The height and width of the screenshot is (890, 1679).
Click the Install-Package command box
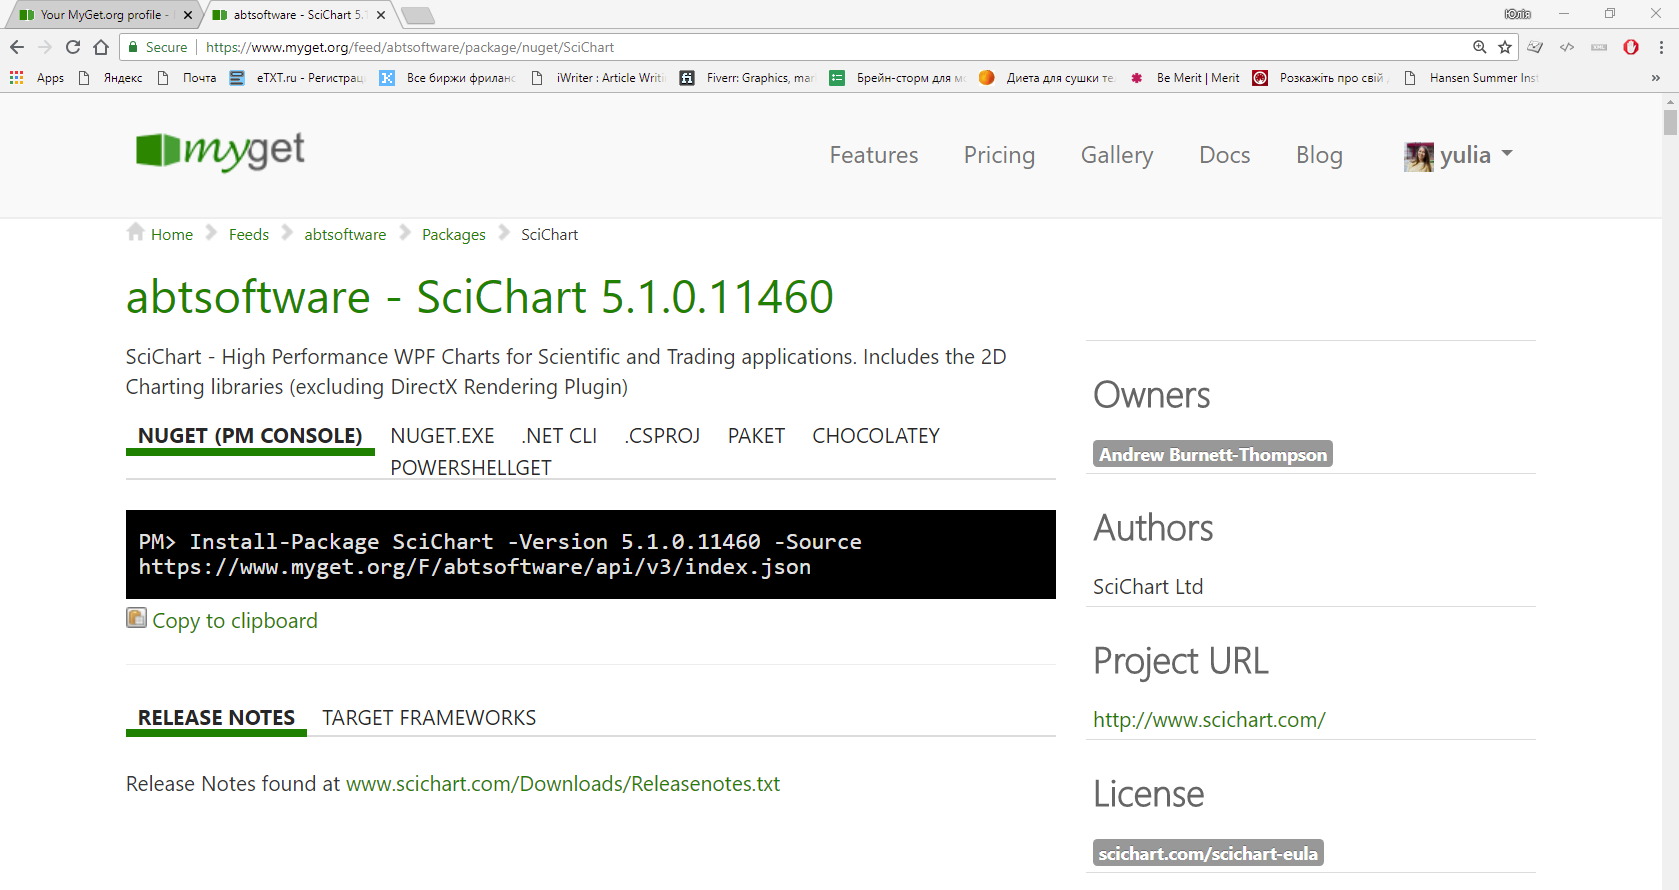pyautogui.click(x=591, y=554)
